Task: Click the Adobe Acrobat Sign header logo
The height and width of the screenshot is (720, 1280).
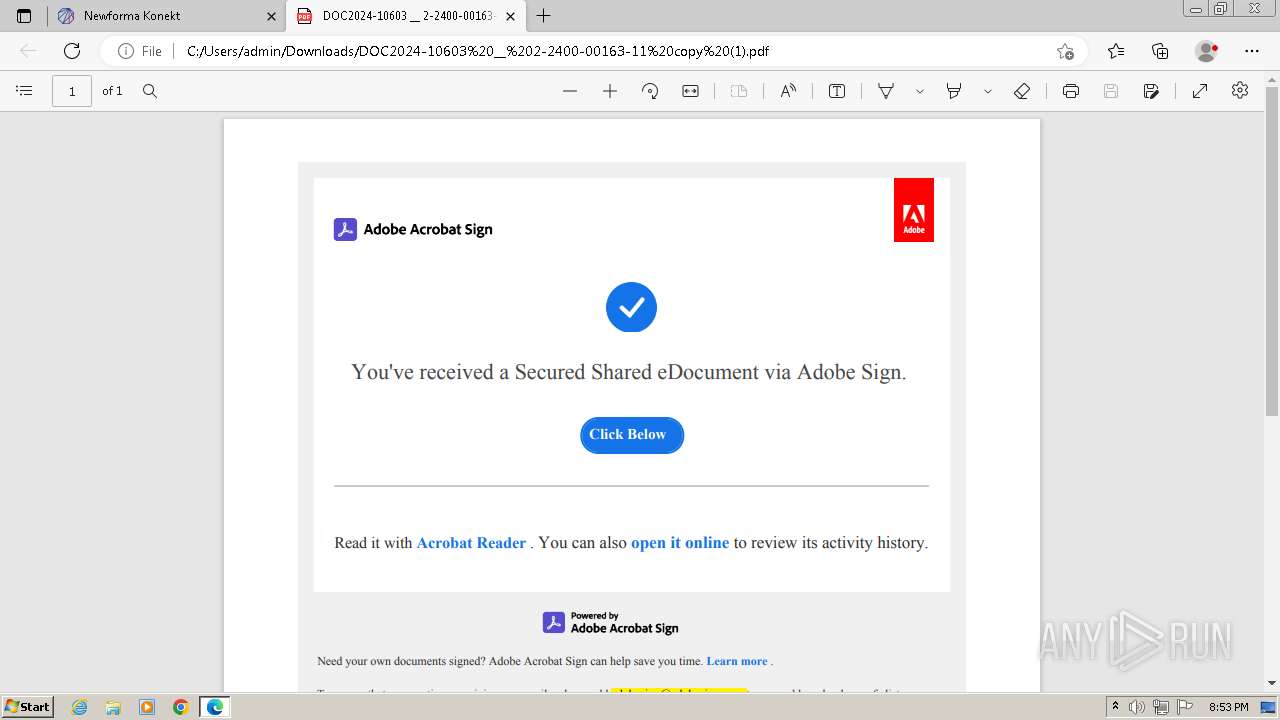Action: (413, 229)
